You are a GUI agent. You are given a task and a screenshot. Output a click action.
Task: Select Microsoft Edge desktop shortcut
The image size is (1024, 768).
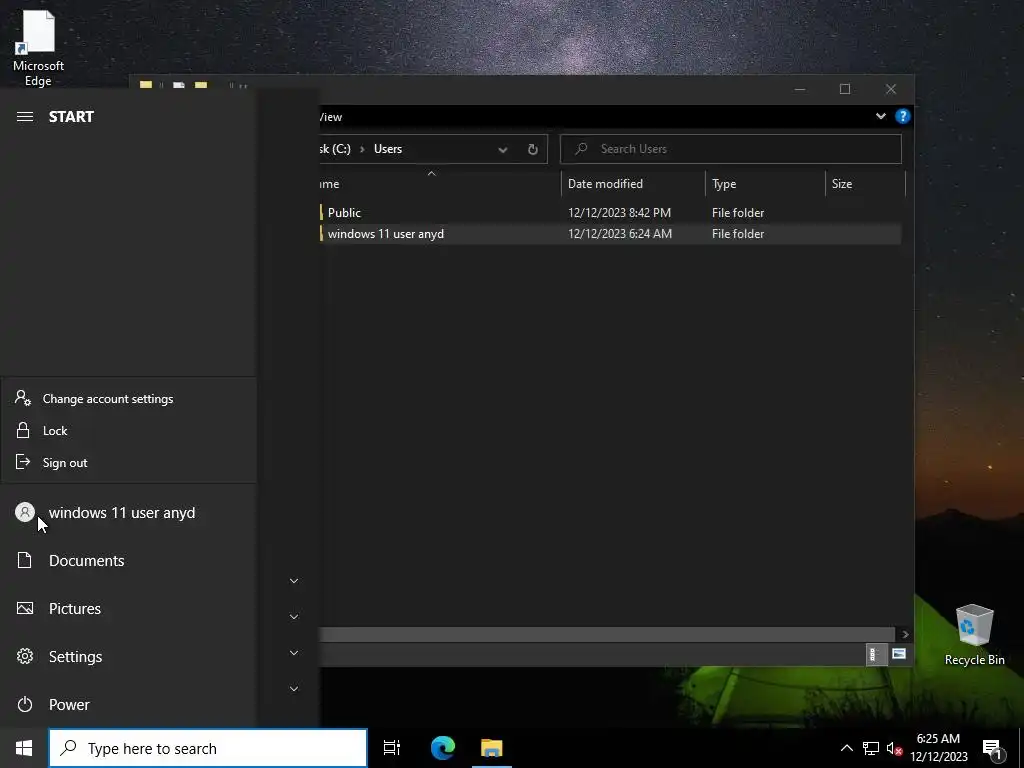click(39, 47)
